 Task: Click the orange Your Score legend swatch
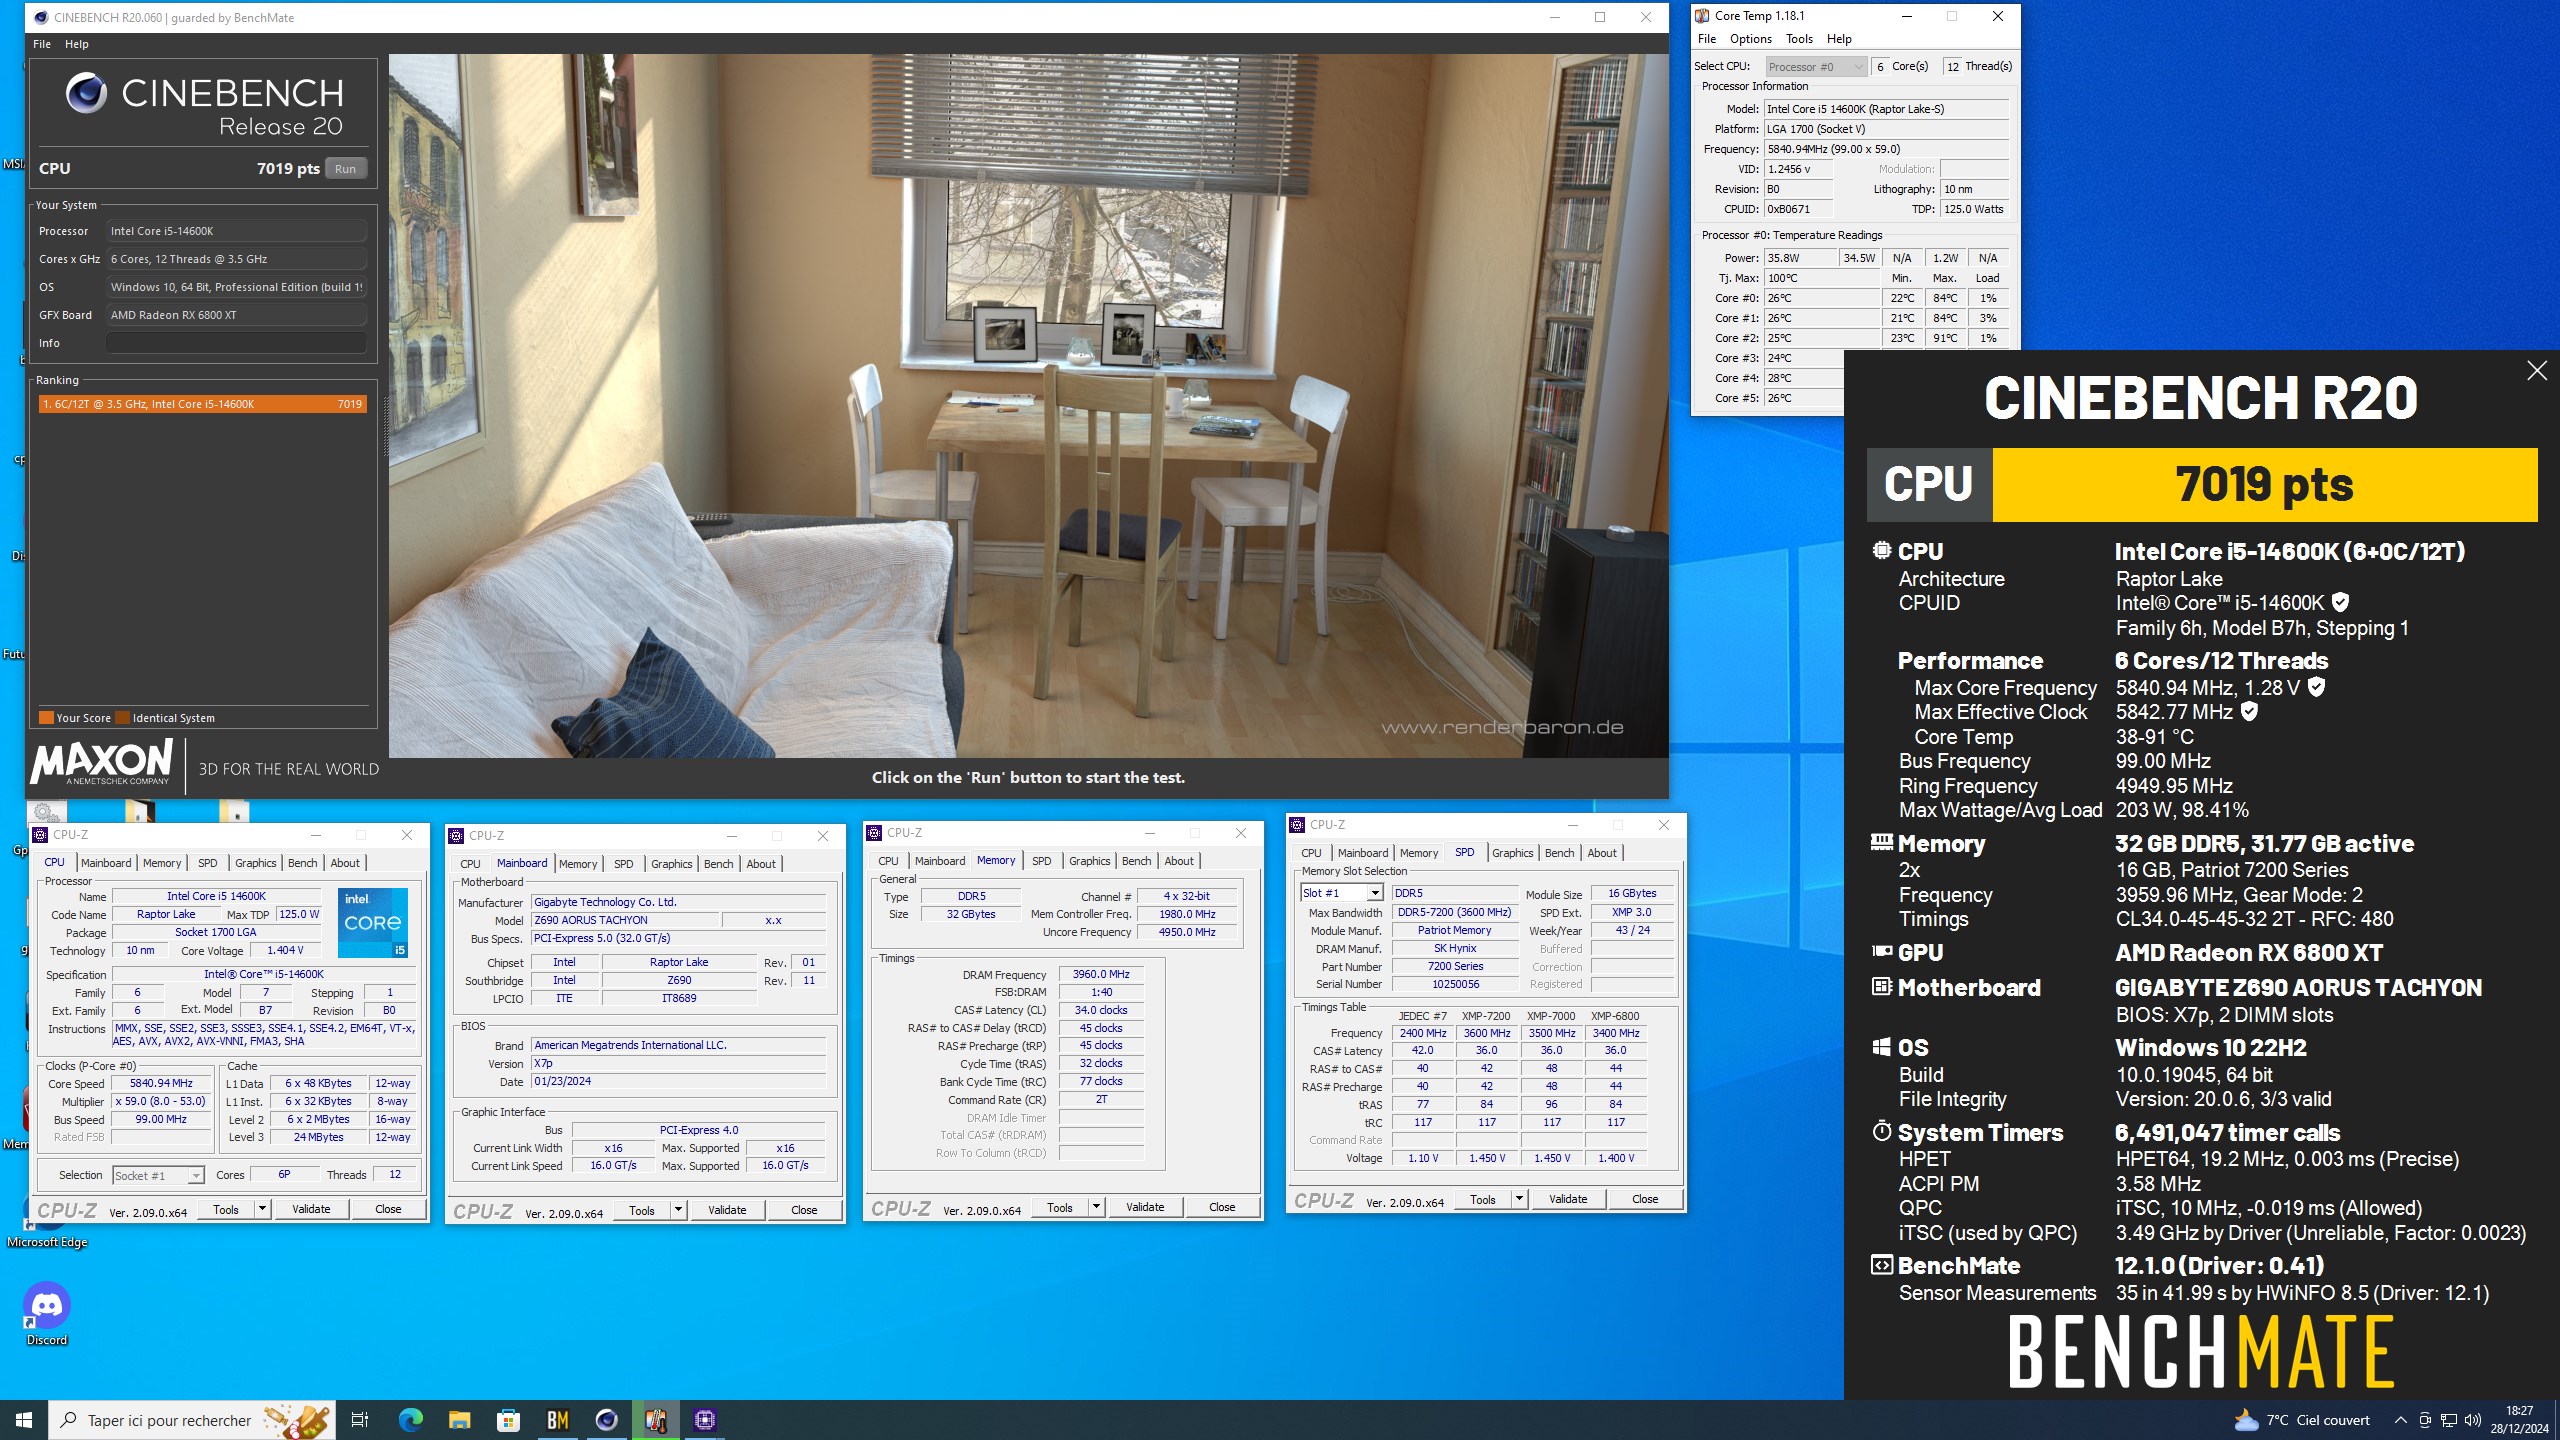coord(46,718)
